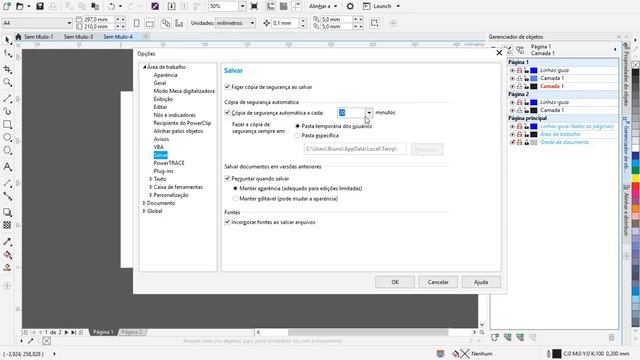This screenshot has height=360, width=640.
Task: Switch to 'Sem título-4' document tab
Action: [x=118, y=37]
